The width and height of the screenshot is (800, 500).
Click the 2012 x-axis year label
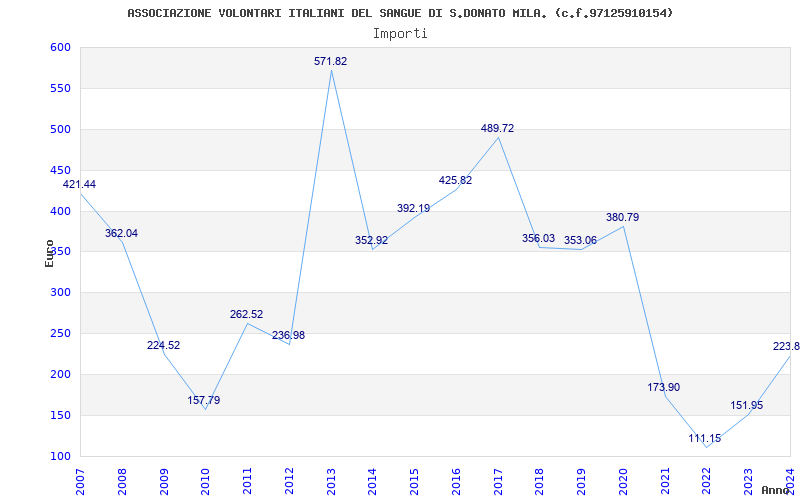(x=289, y=482)
